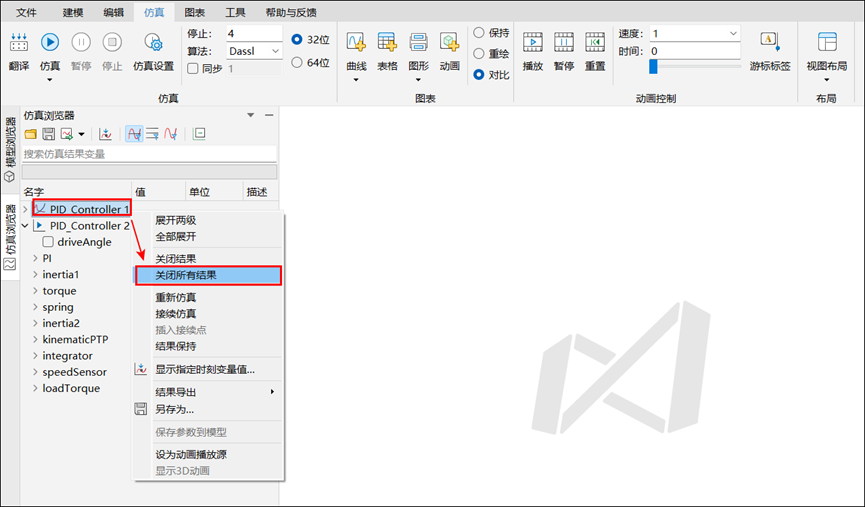Screen dimensions: 865x507
Task: Expand the kinematicPTP tree node
Action: pos(35,339)
